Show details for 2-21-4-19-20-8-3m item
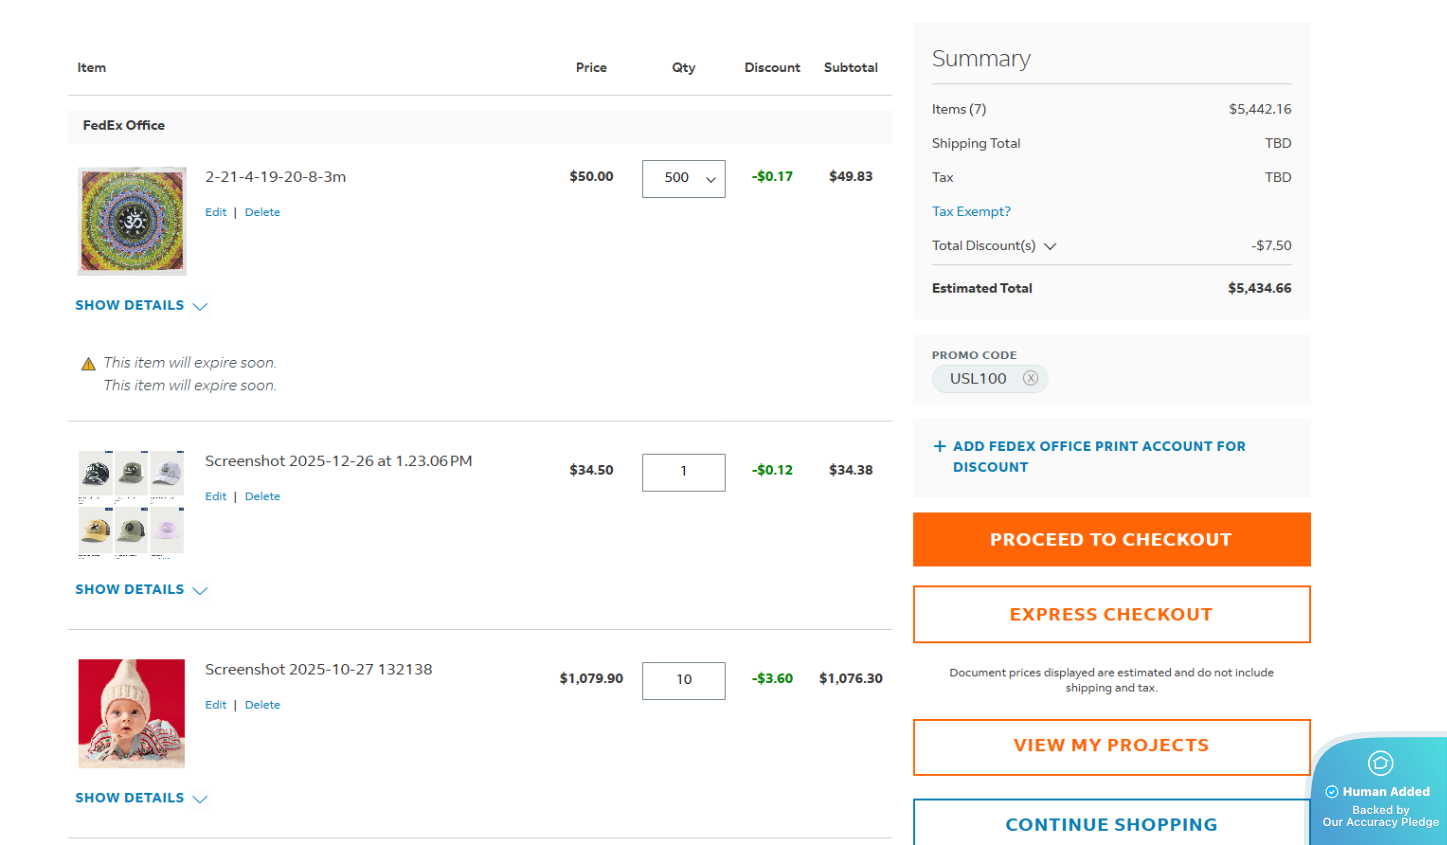The height and width of the screenshot is (845, 1447). (x=141, y=306)
